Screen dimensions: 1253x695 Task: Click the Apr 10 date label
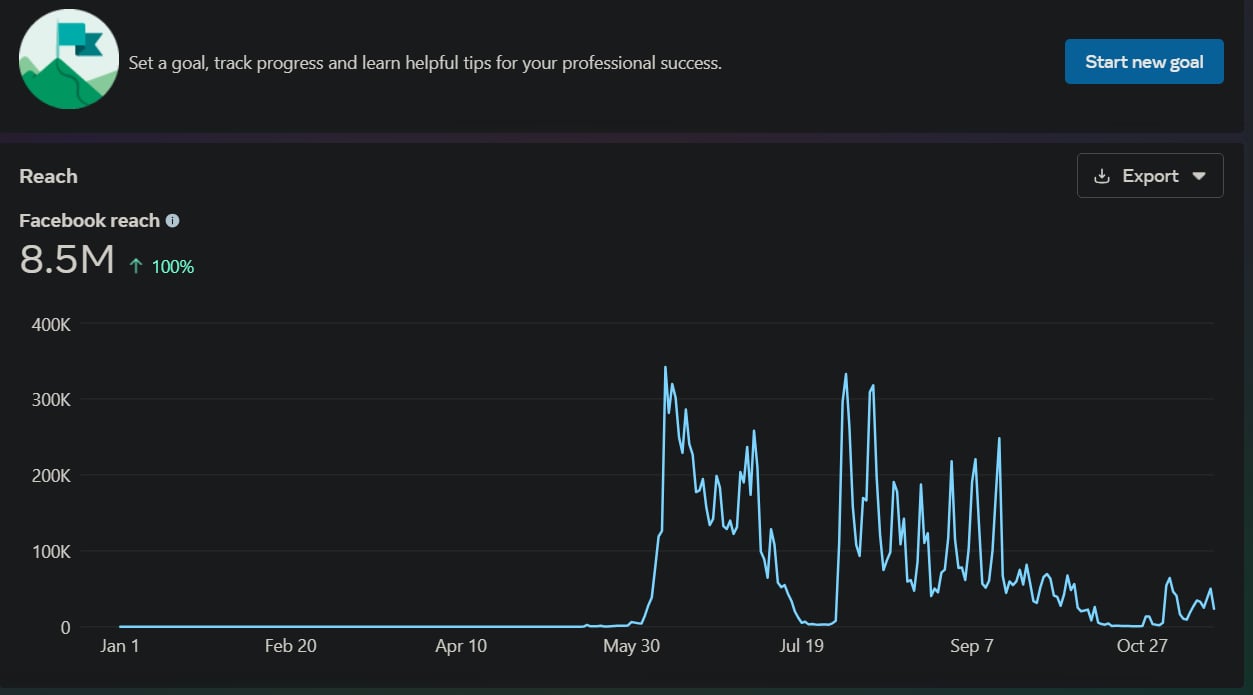pyautogui.click(x=461, y=646)
